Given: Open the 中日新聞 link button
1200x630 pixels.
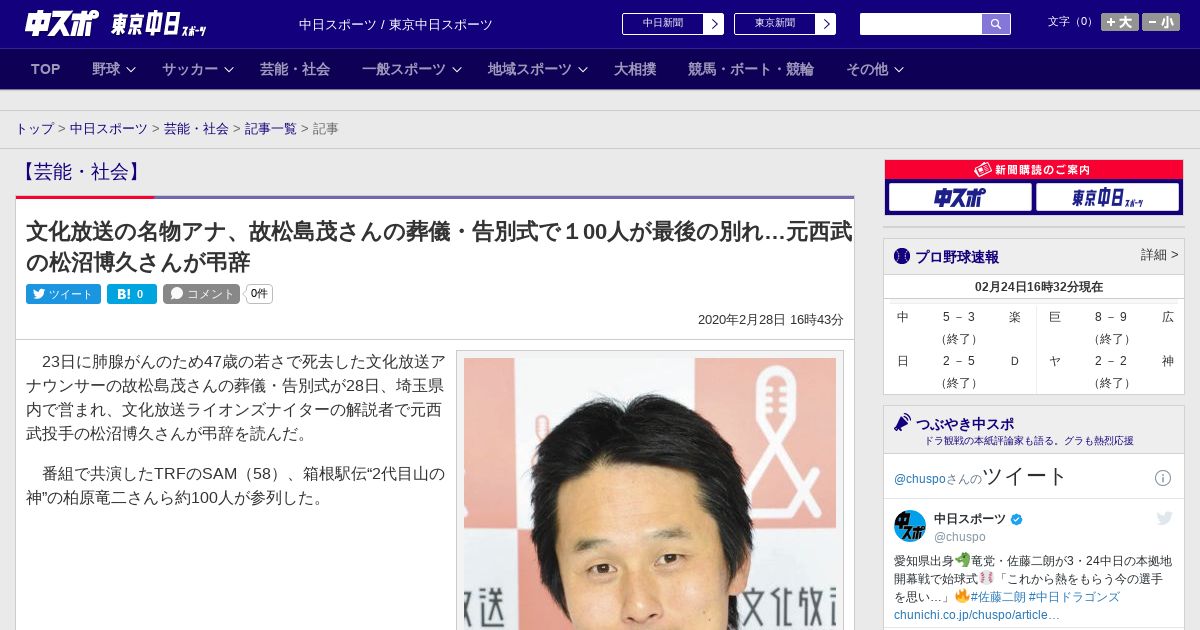Looking at the screenshot, I should pos(663,24).
